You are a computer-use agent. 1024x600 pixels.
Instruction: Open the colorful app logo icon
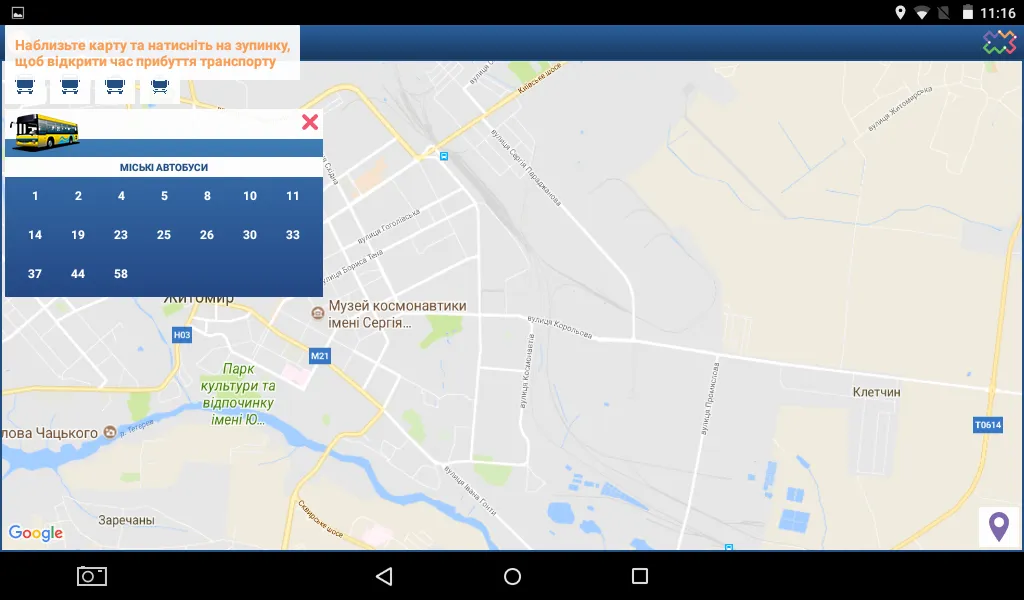(x=999, y=42)
